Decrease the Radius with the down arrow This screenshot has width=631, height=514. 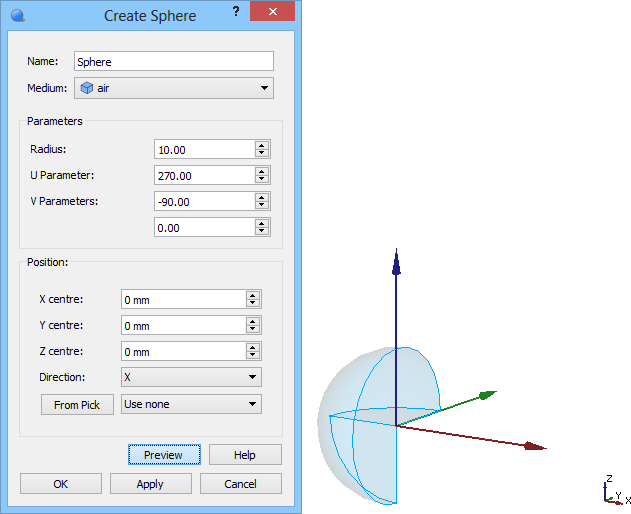click(262, 153)
